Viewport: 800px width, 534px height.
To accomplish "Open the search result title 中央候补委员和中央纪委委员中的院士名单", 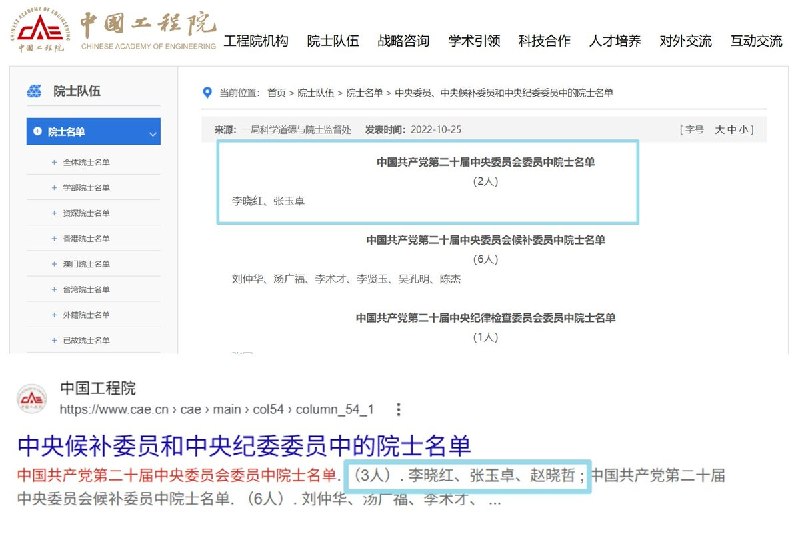I will tap(244, 446).
